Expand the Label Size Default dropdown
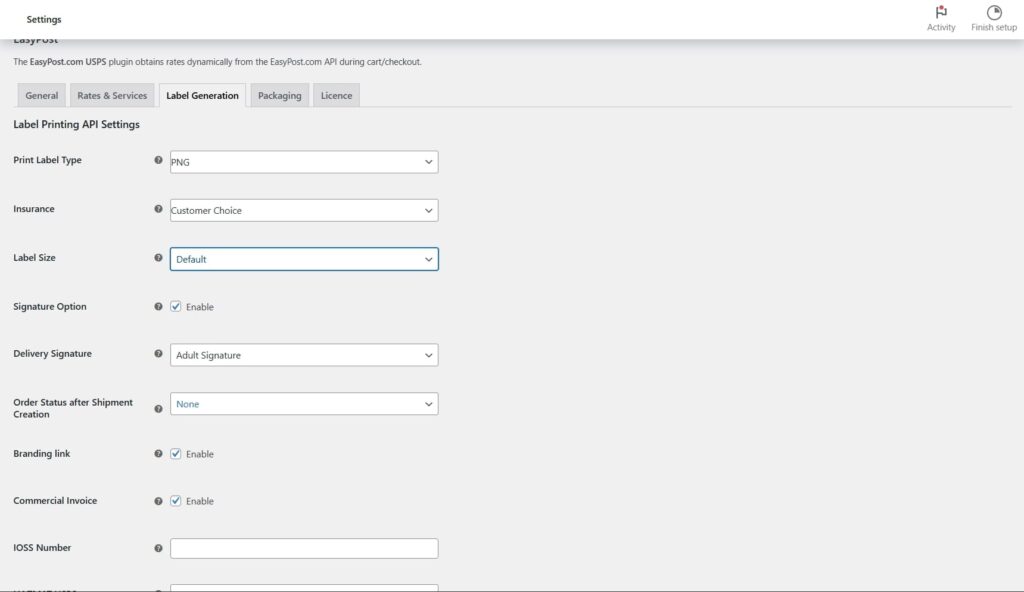1024x592 pixels. [x=304, y=259]
